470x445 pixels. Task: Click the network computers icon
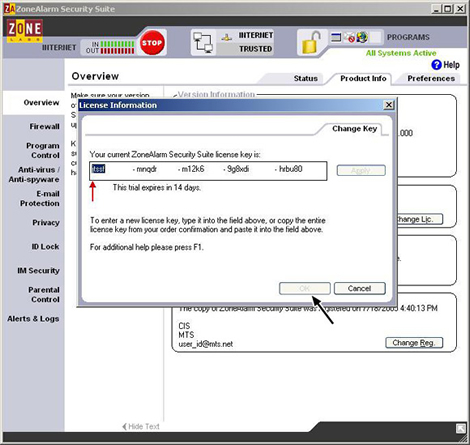(x=203, y=42)
